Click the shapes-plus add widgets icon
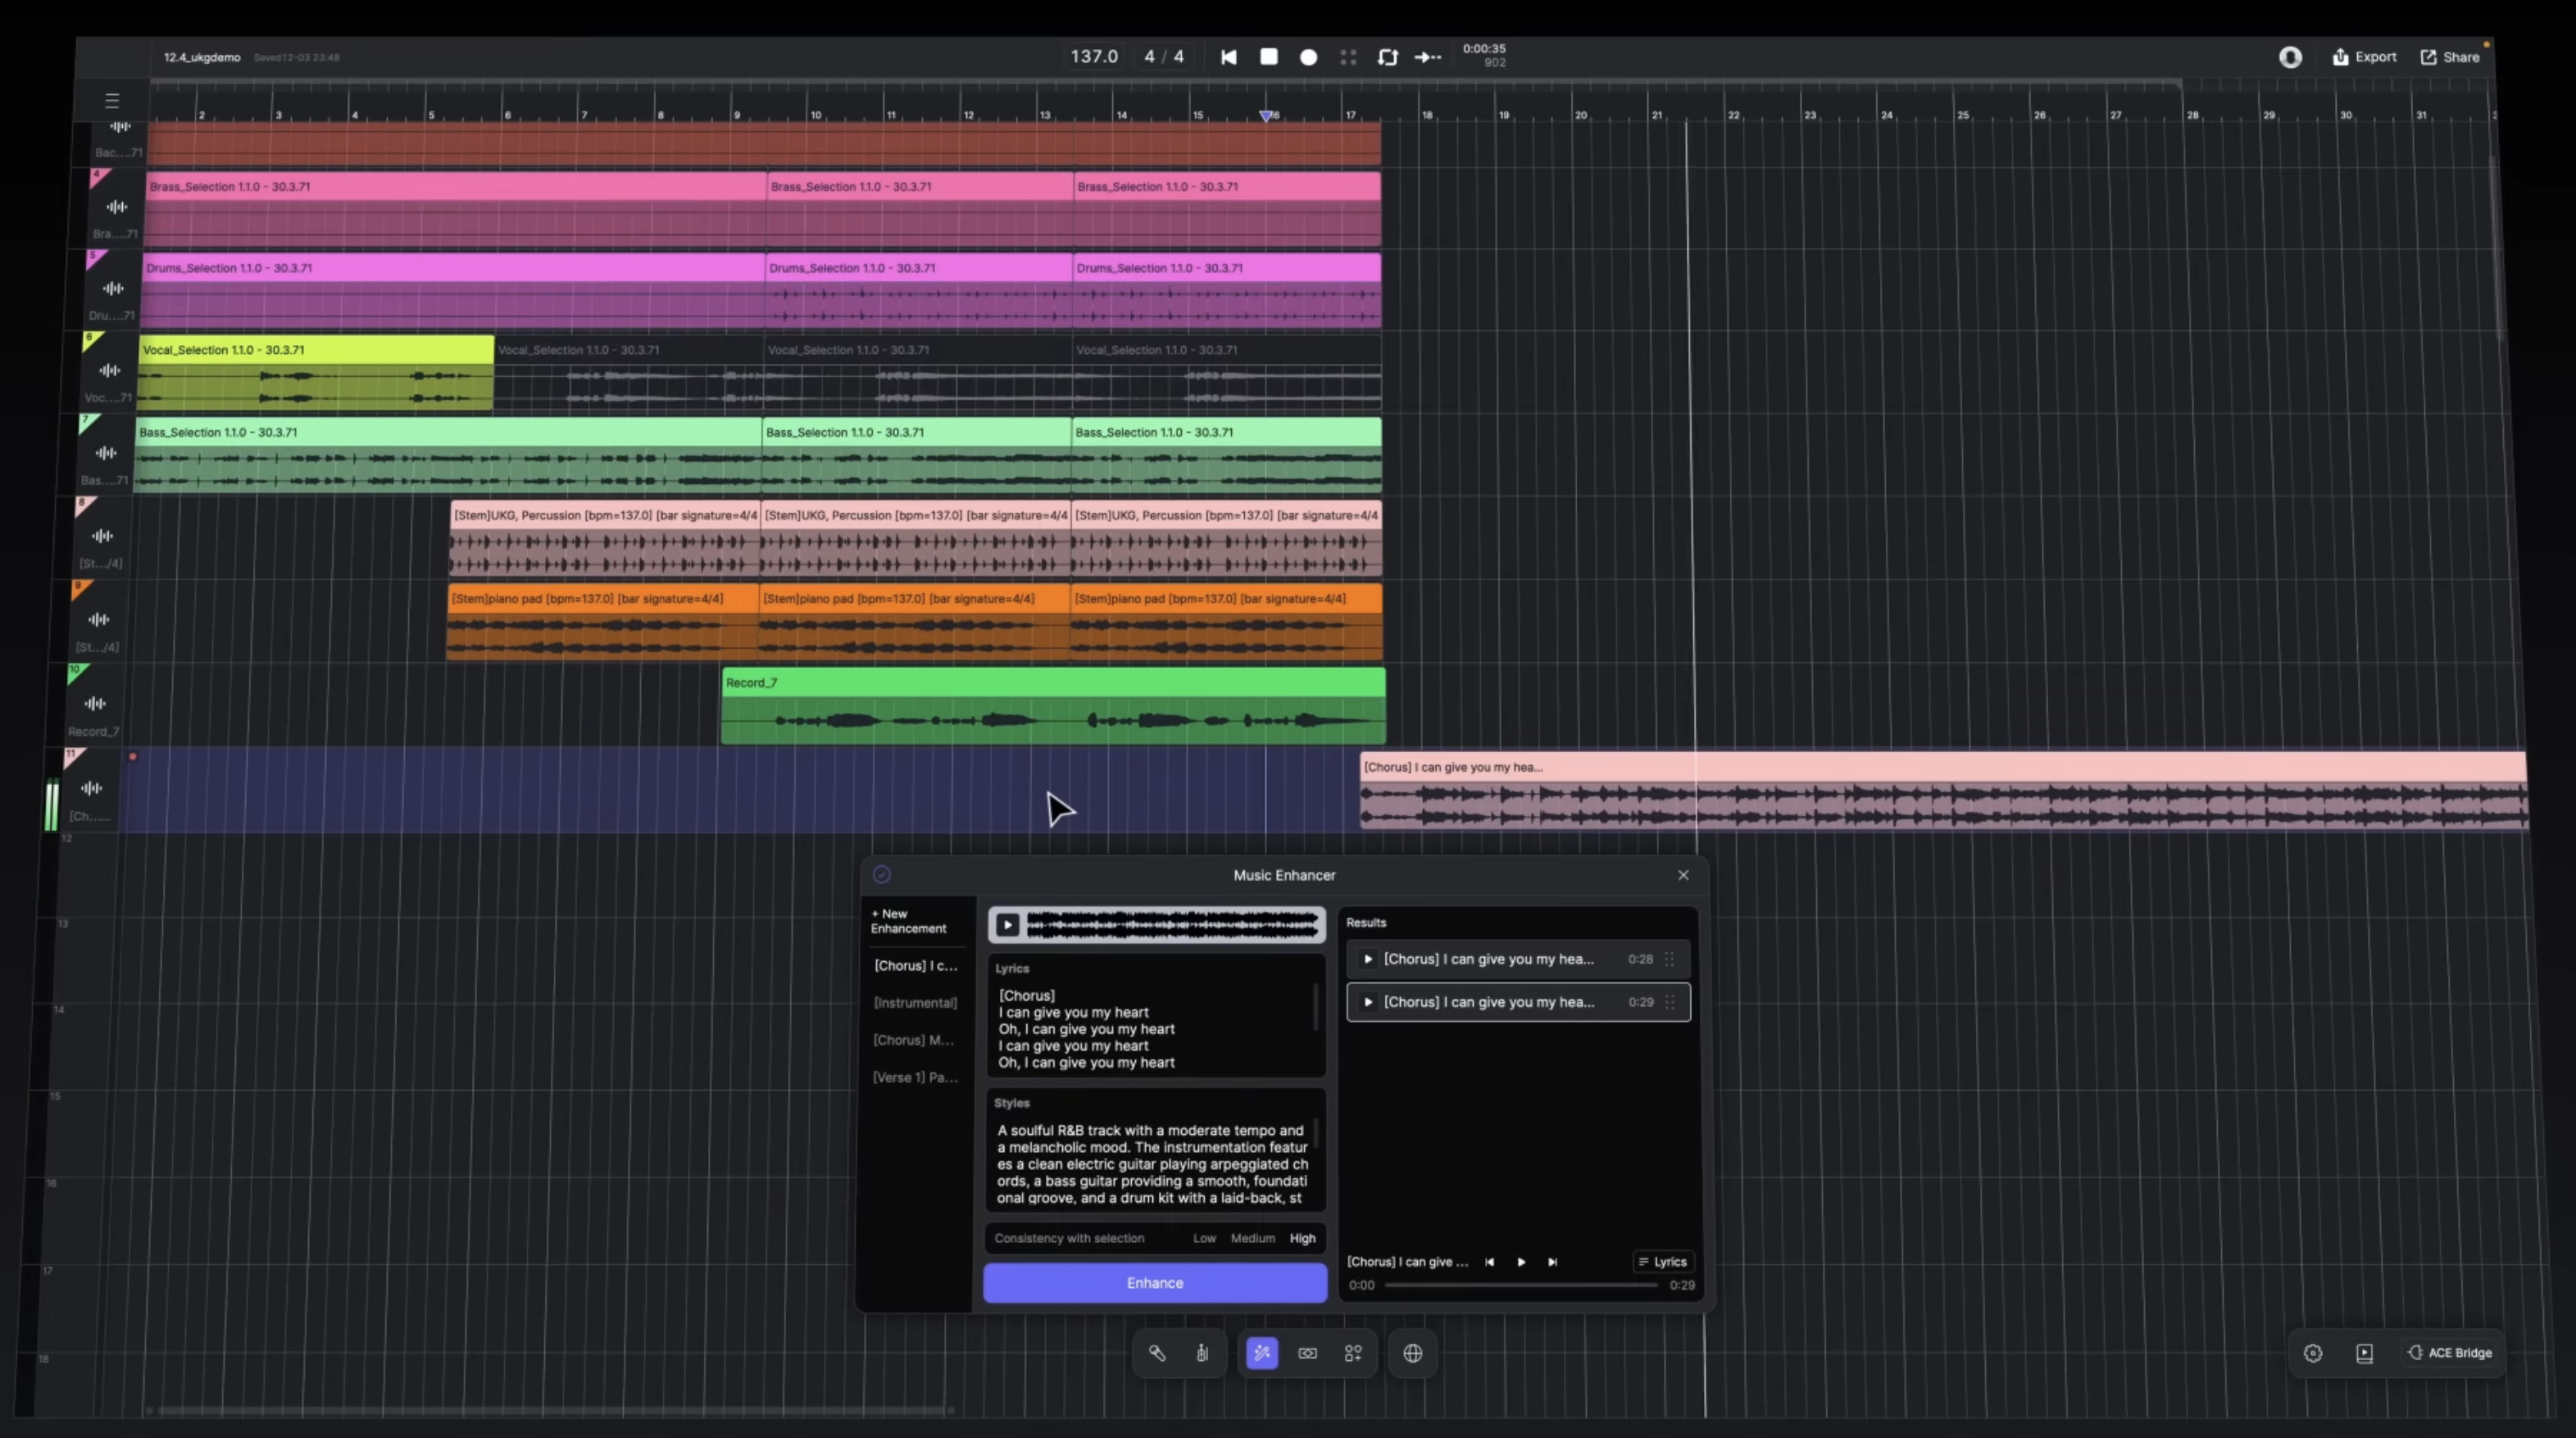This screenshot has height=1438, width=2576. pyautogui.click(x=1353, y=1353)
